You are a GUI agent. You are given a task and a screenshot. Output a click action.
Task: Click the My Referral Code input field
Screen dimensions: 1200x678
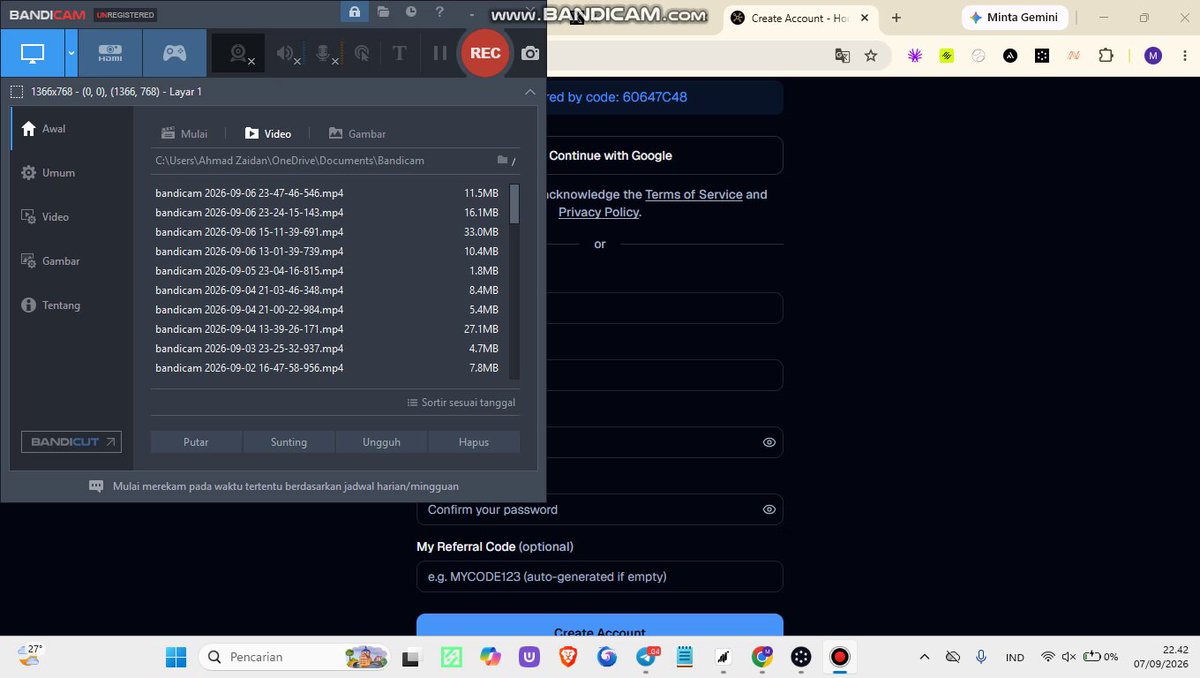pos(600,576)
